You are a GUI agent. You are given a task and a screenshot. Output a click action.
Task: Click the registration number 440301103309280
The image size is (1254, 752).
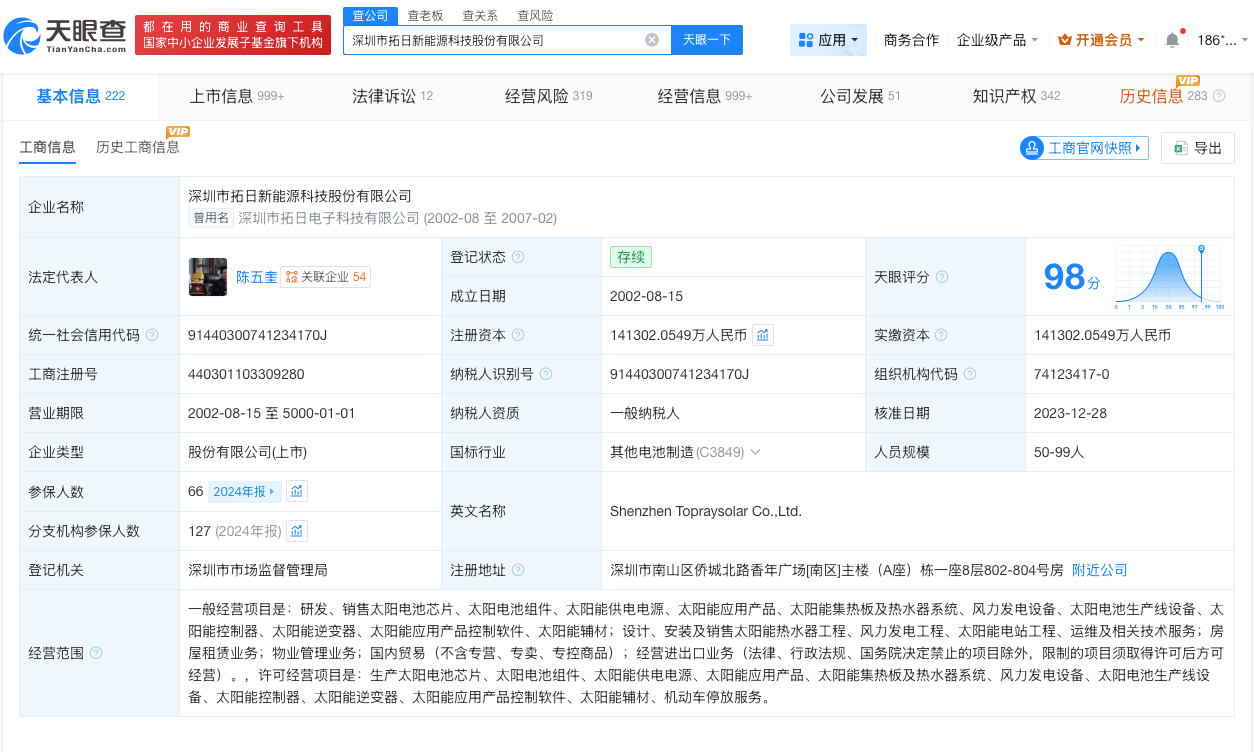246,374
